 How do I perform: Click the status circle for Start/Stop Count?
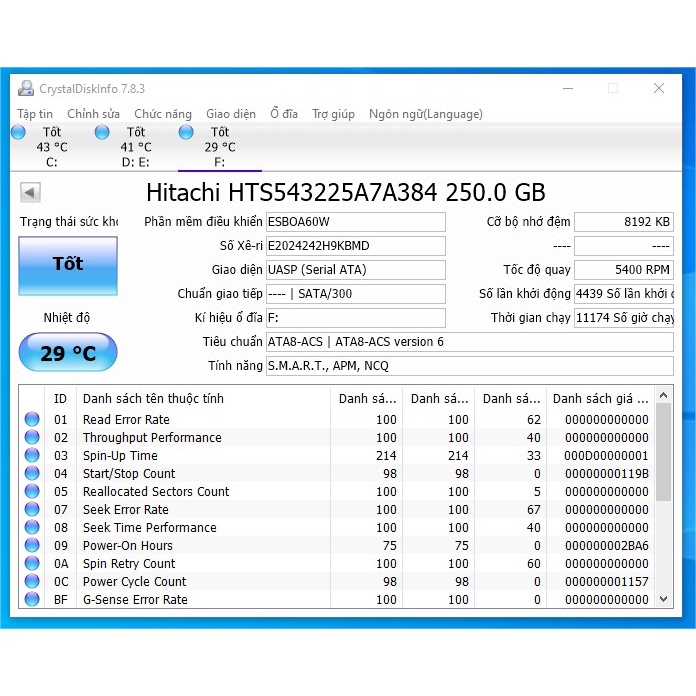point(32,473)
